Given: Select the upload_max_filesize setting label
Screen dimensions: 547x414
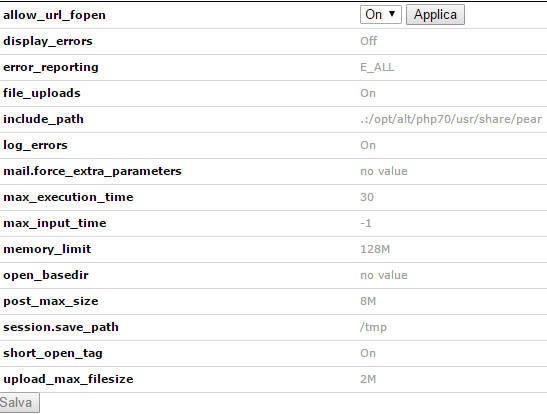Looking at the screenshot, I should pos(68,379).
